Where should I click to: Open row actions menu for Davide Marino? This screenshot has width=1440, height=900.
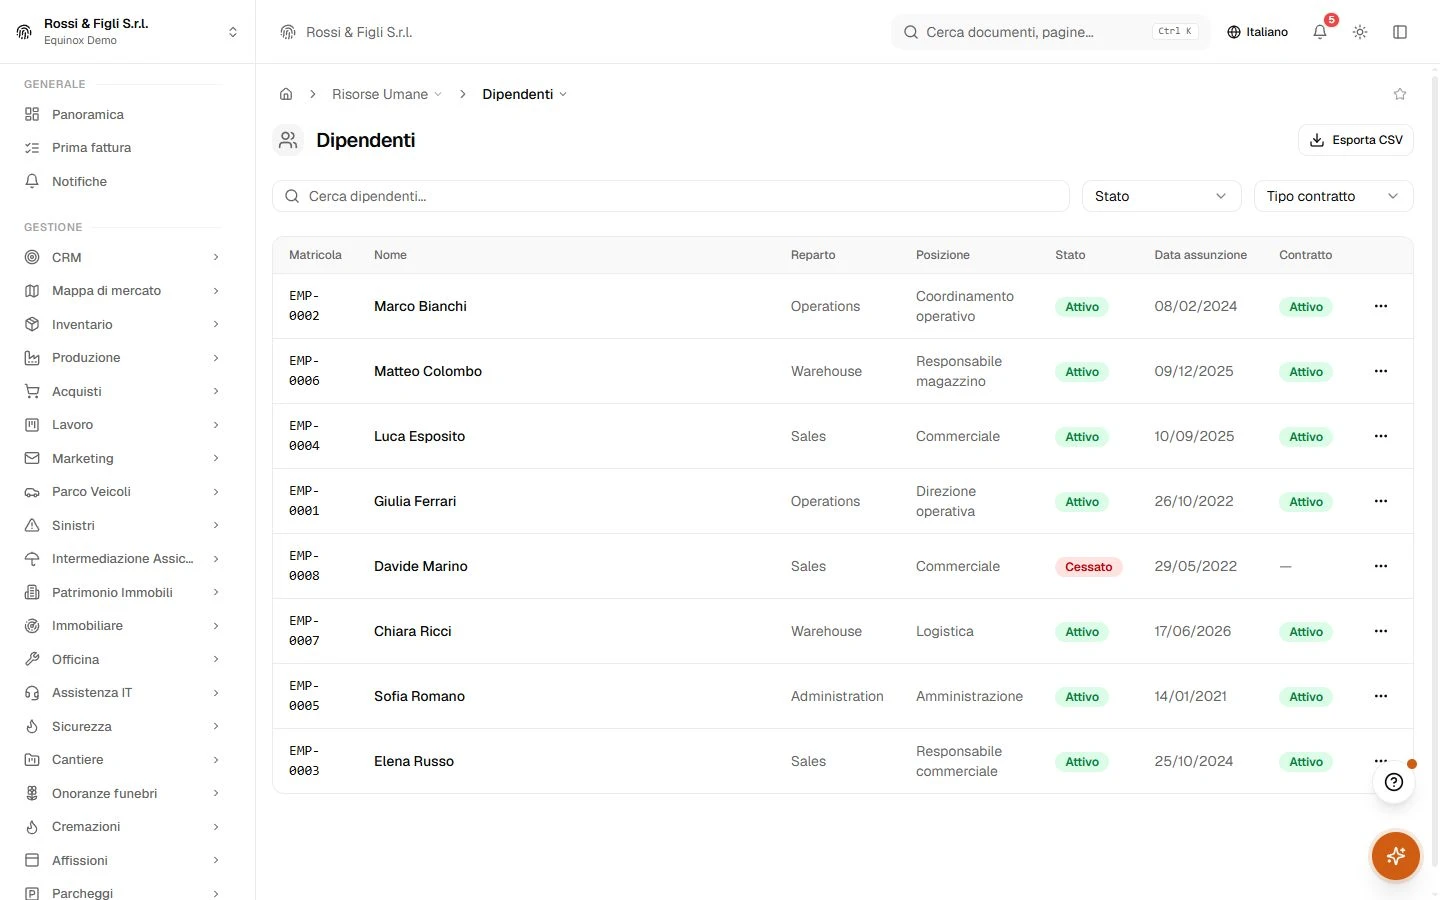click(1381, 566)
